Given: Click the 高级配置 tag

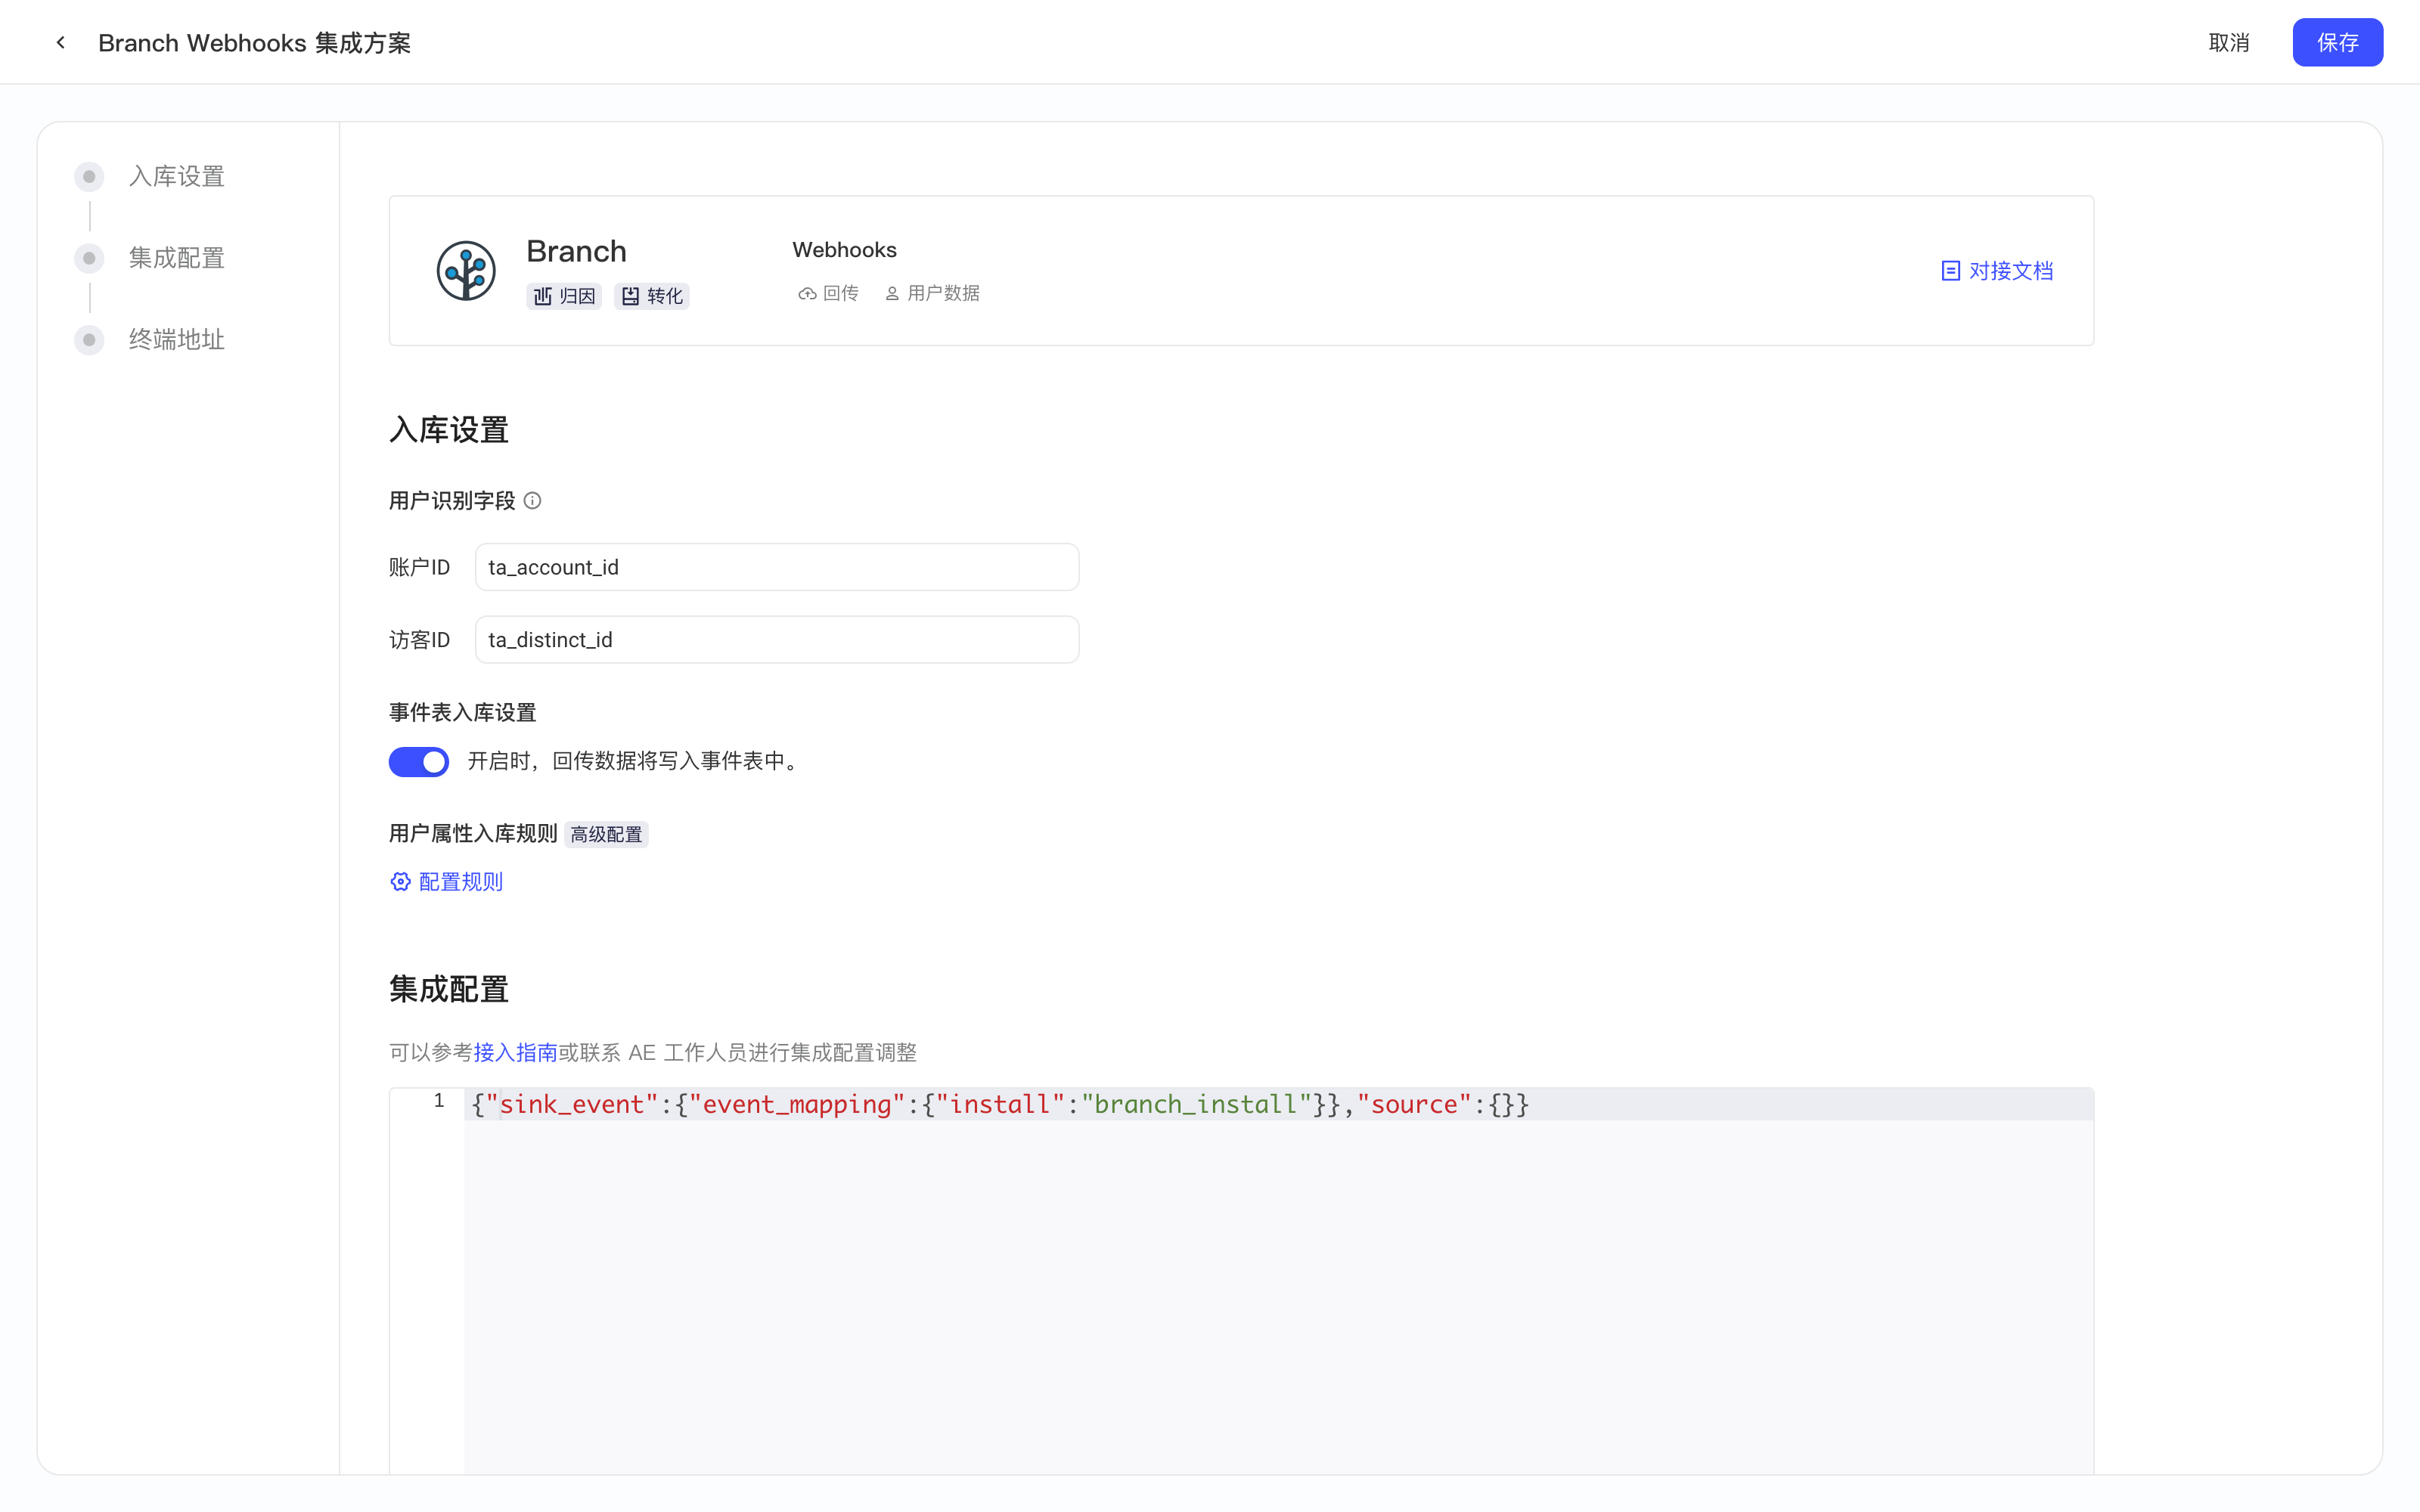Looking at the screenshot, I should [x=606, y=834].
